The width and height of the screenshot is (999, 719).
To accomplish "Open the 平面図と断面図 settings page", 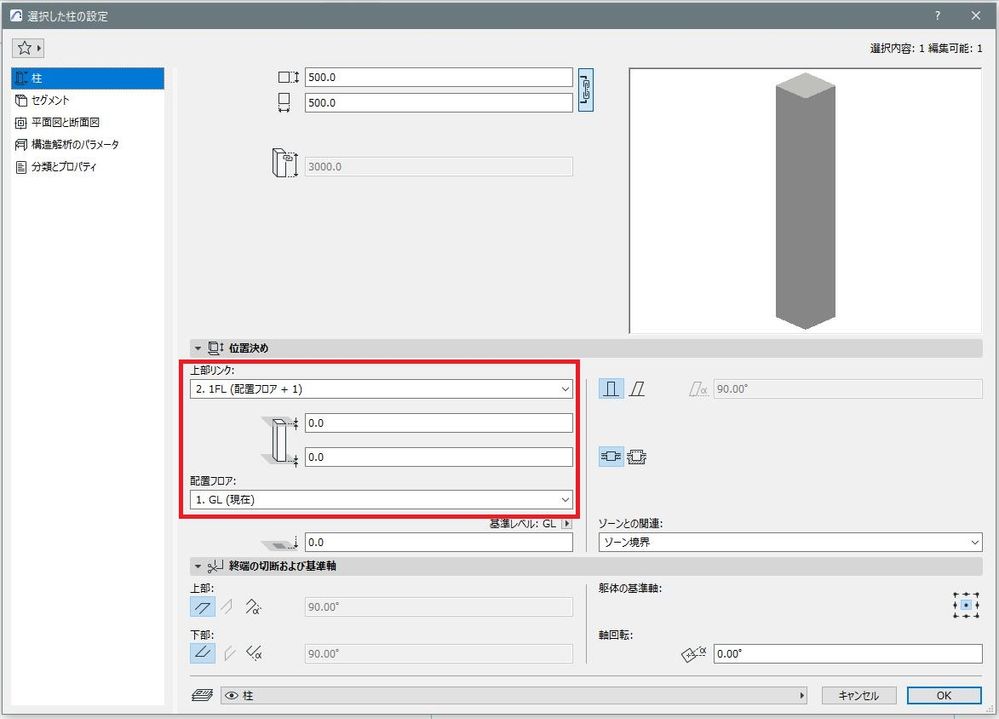I will pyautogui.click(x=88, y=122).
